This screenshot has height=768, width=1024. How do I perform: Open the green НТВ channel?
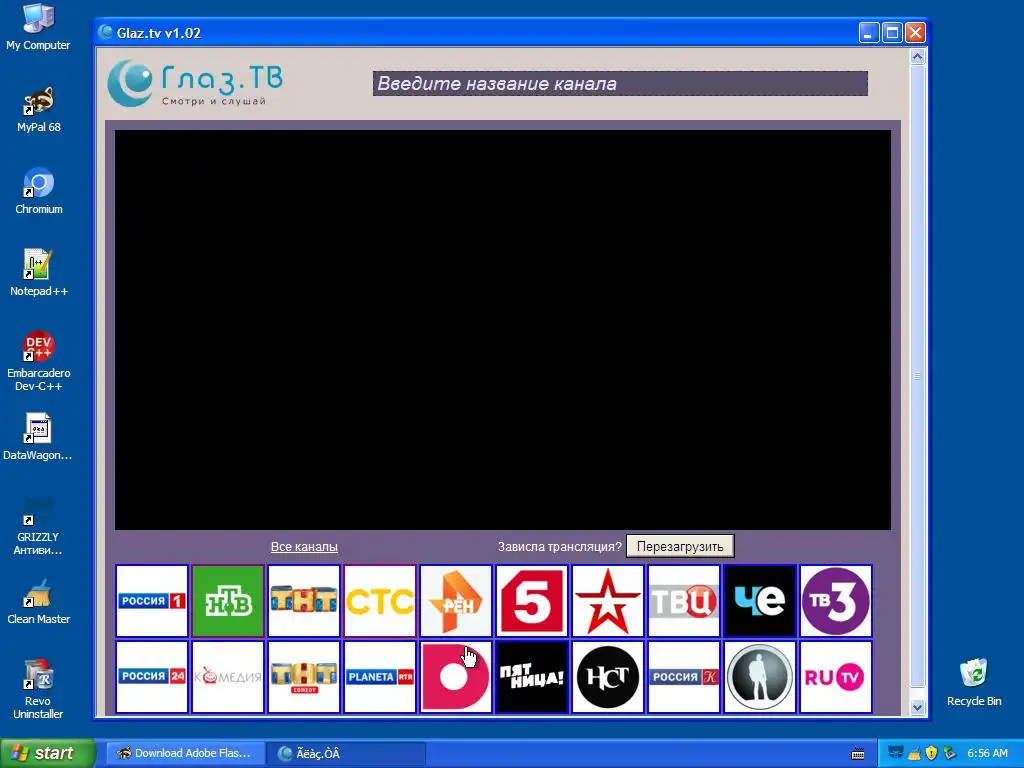pos(228,601)
